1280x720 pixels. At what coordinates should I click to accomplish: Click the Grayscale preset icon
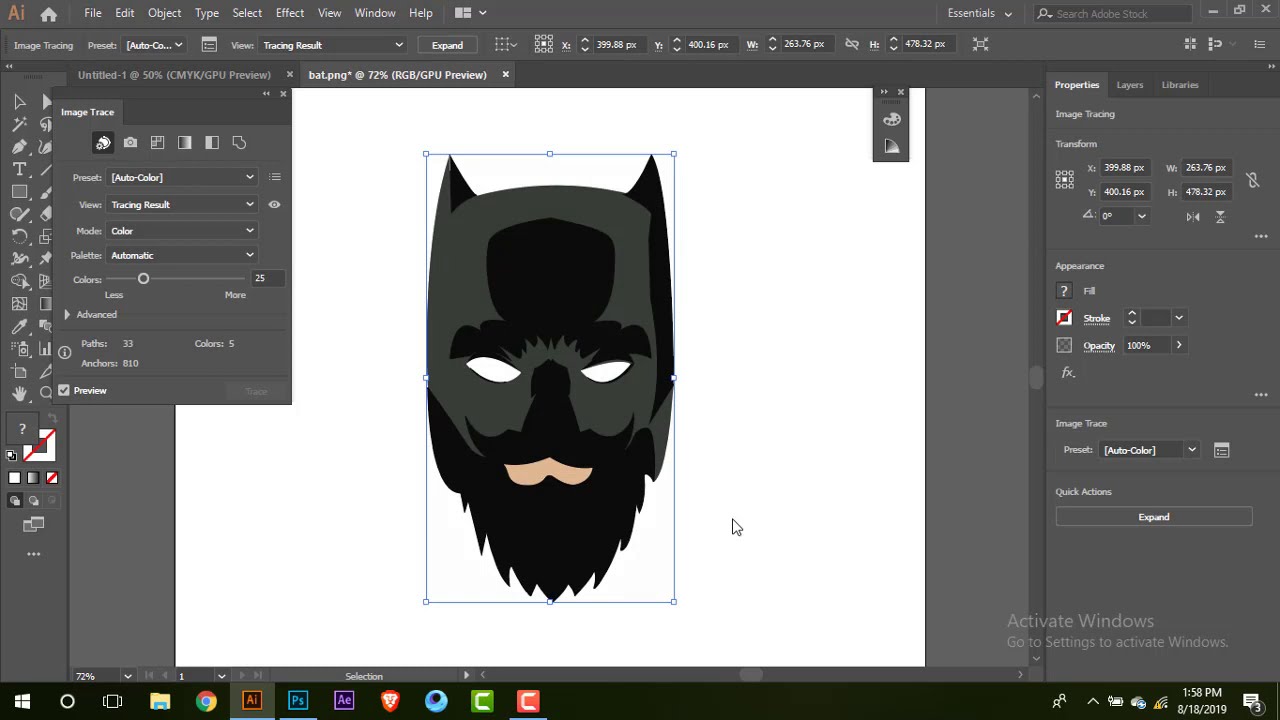tap(184, 143)
